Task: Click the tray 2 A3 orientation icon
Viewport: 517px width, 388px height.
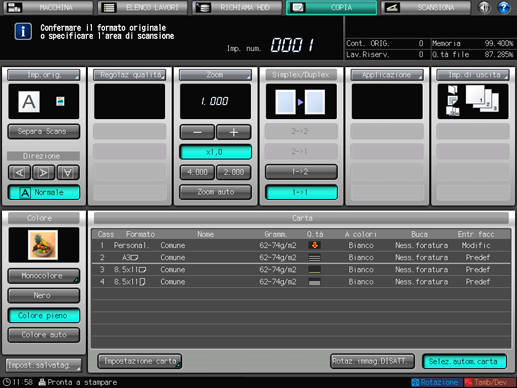Action: point(134,258)
